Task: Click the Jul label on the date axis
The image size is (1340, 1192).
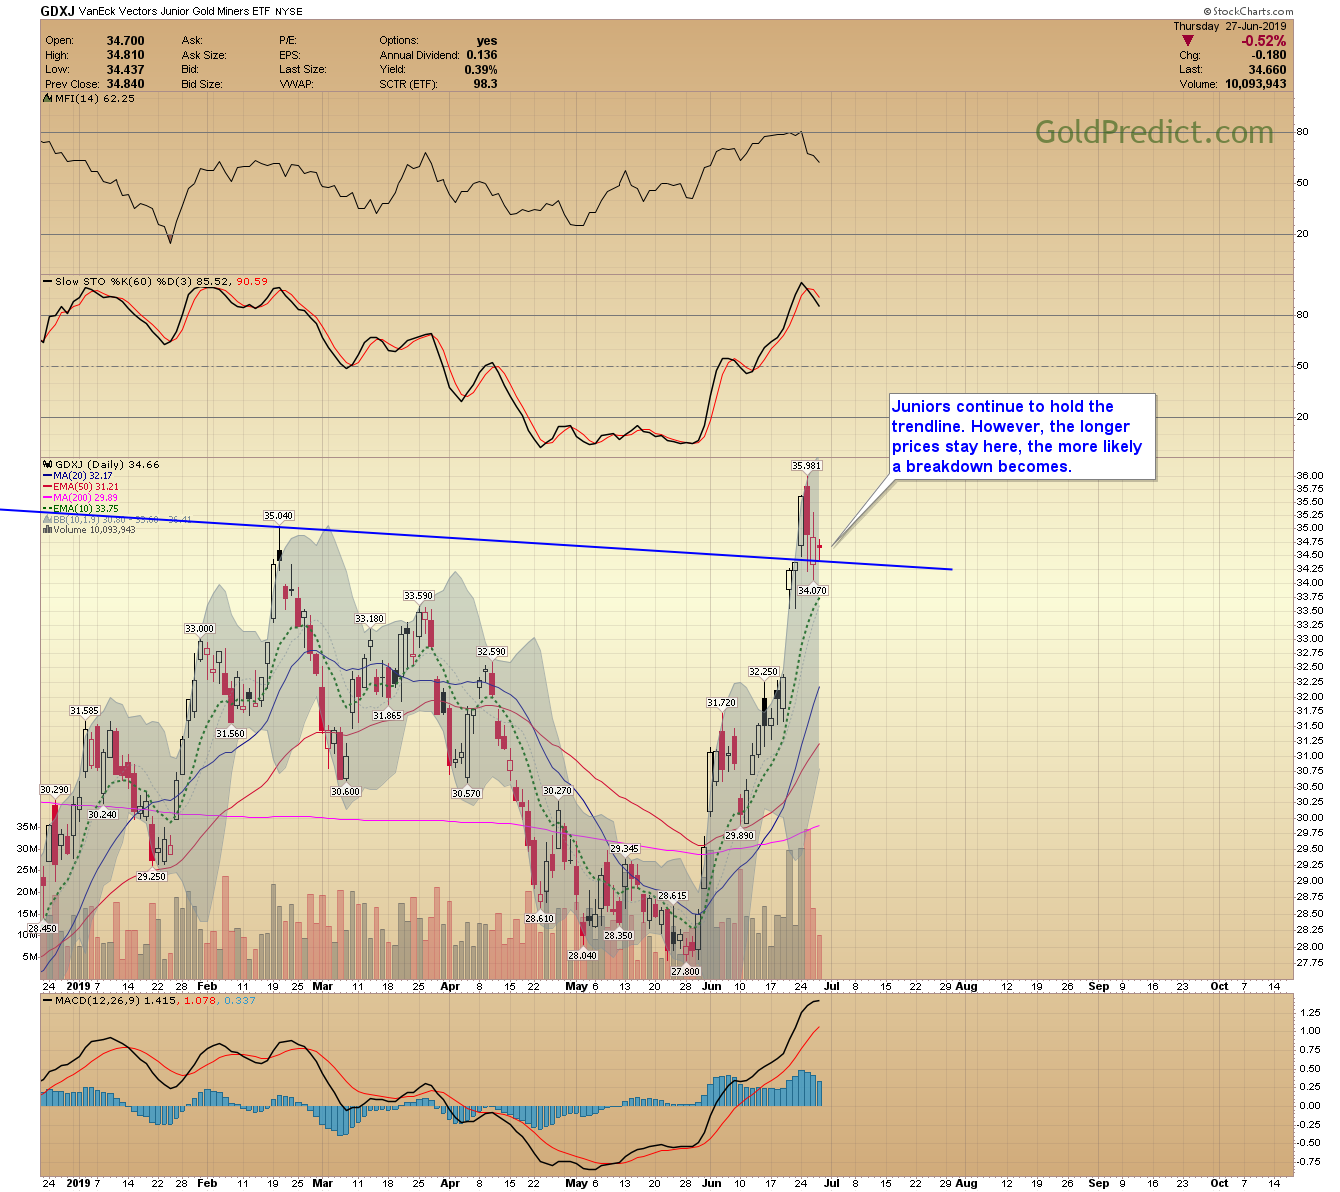Action: [x=831, y=986]
